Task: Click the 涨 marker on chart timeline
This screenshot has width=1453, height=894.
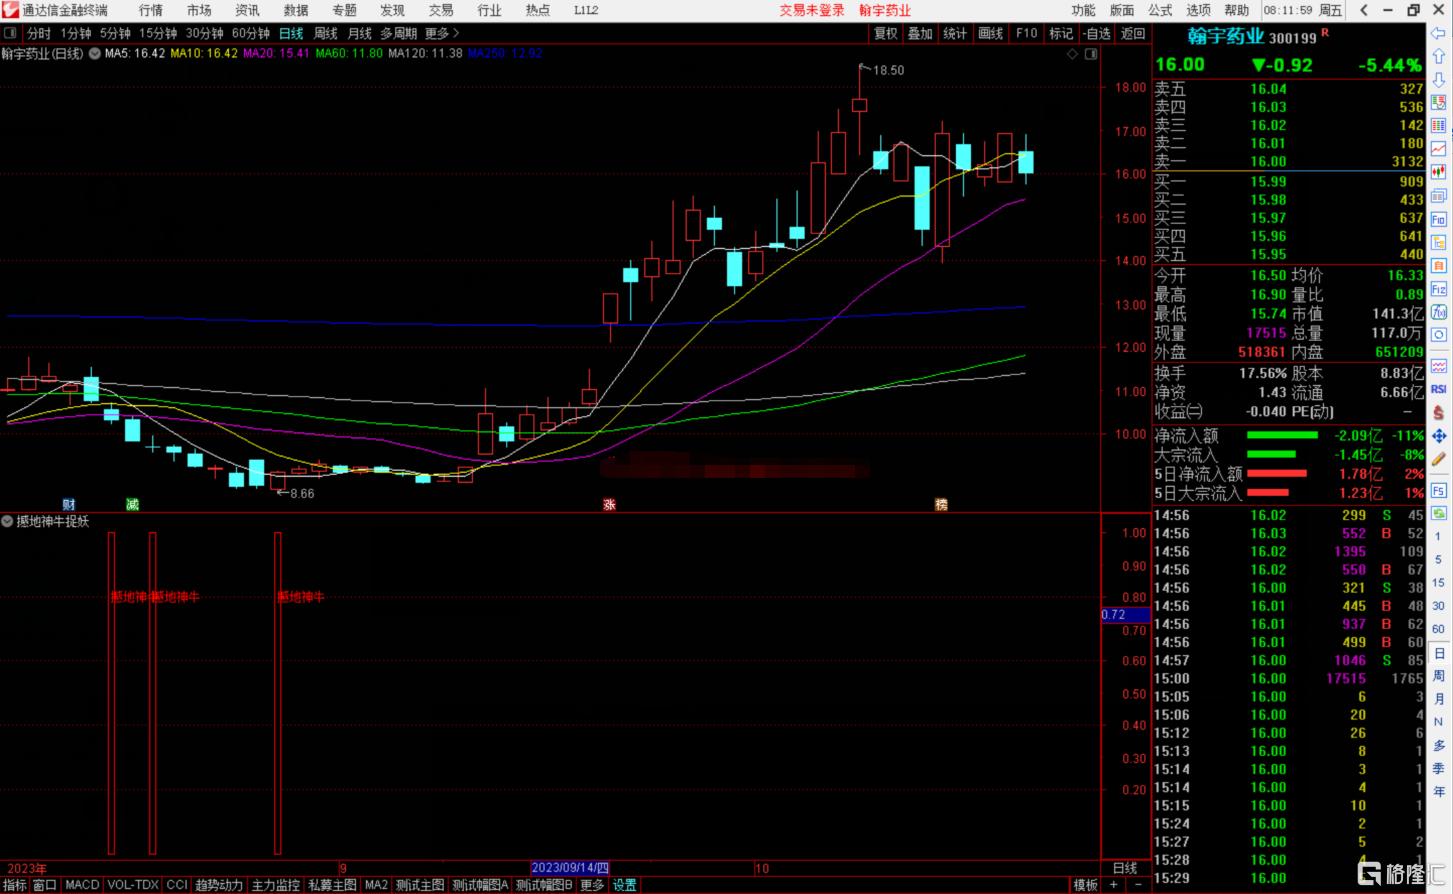Action: [609, 504]
